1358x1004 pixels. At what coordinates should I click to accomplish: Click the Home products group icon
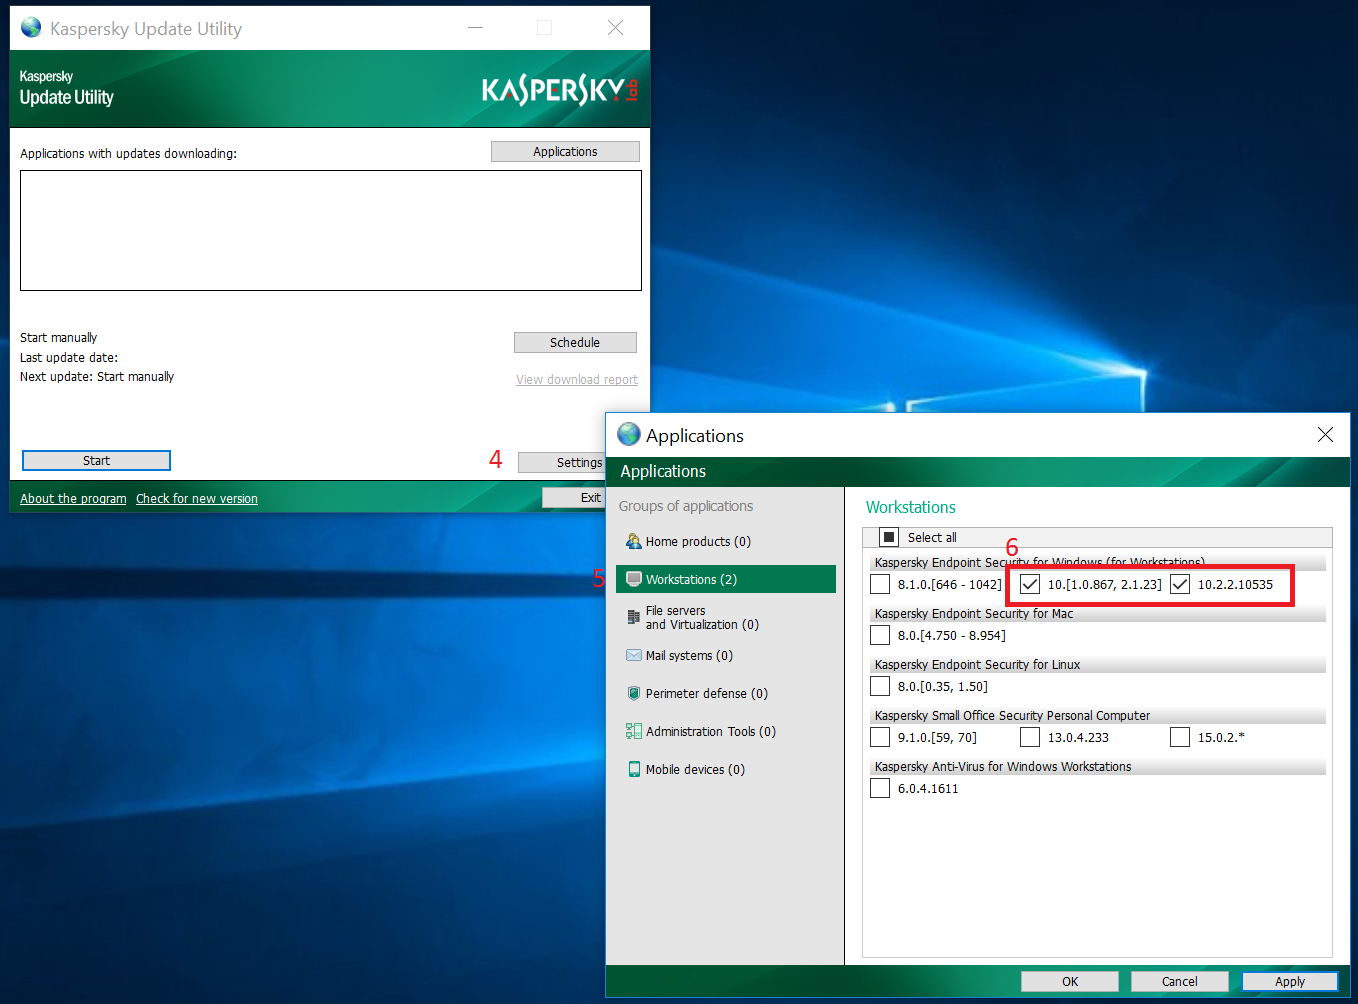coord(633,541)
